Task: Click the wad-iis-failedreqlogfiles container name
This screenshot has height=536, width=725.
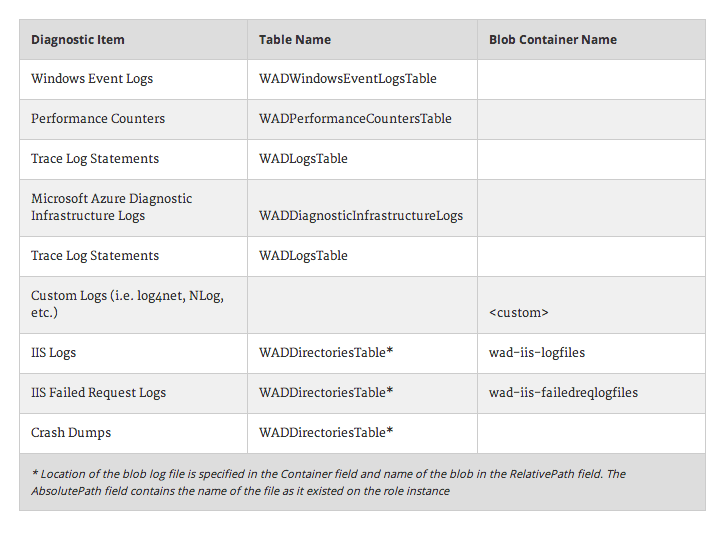Action: (x=563, y=393)
